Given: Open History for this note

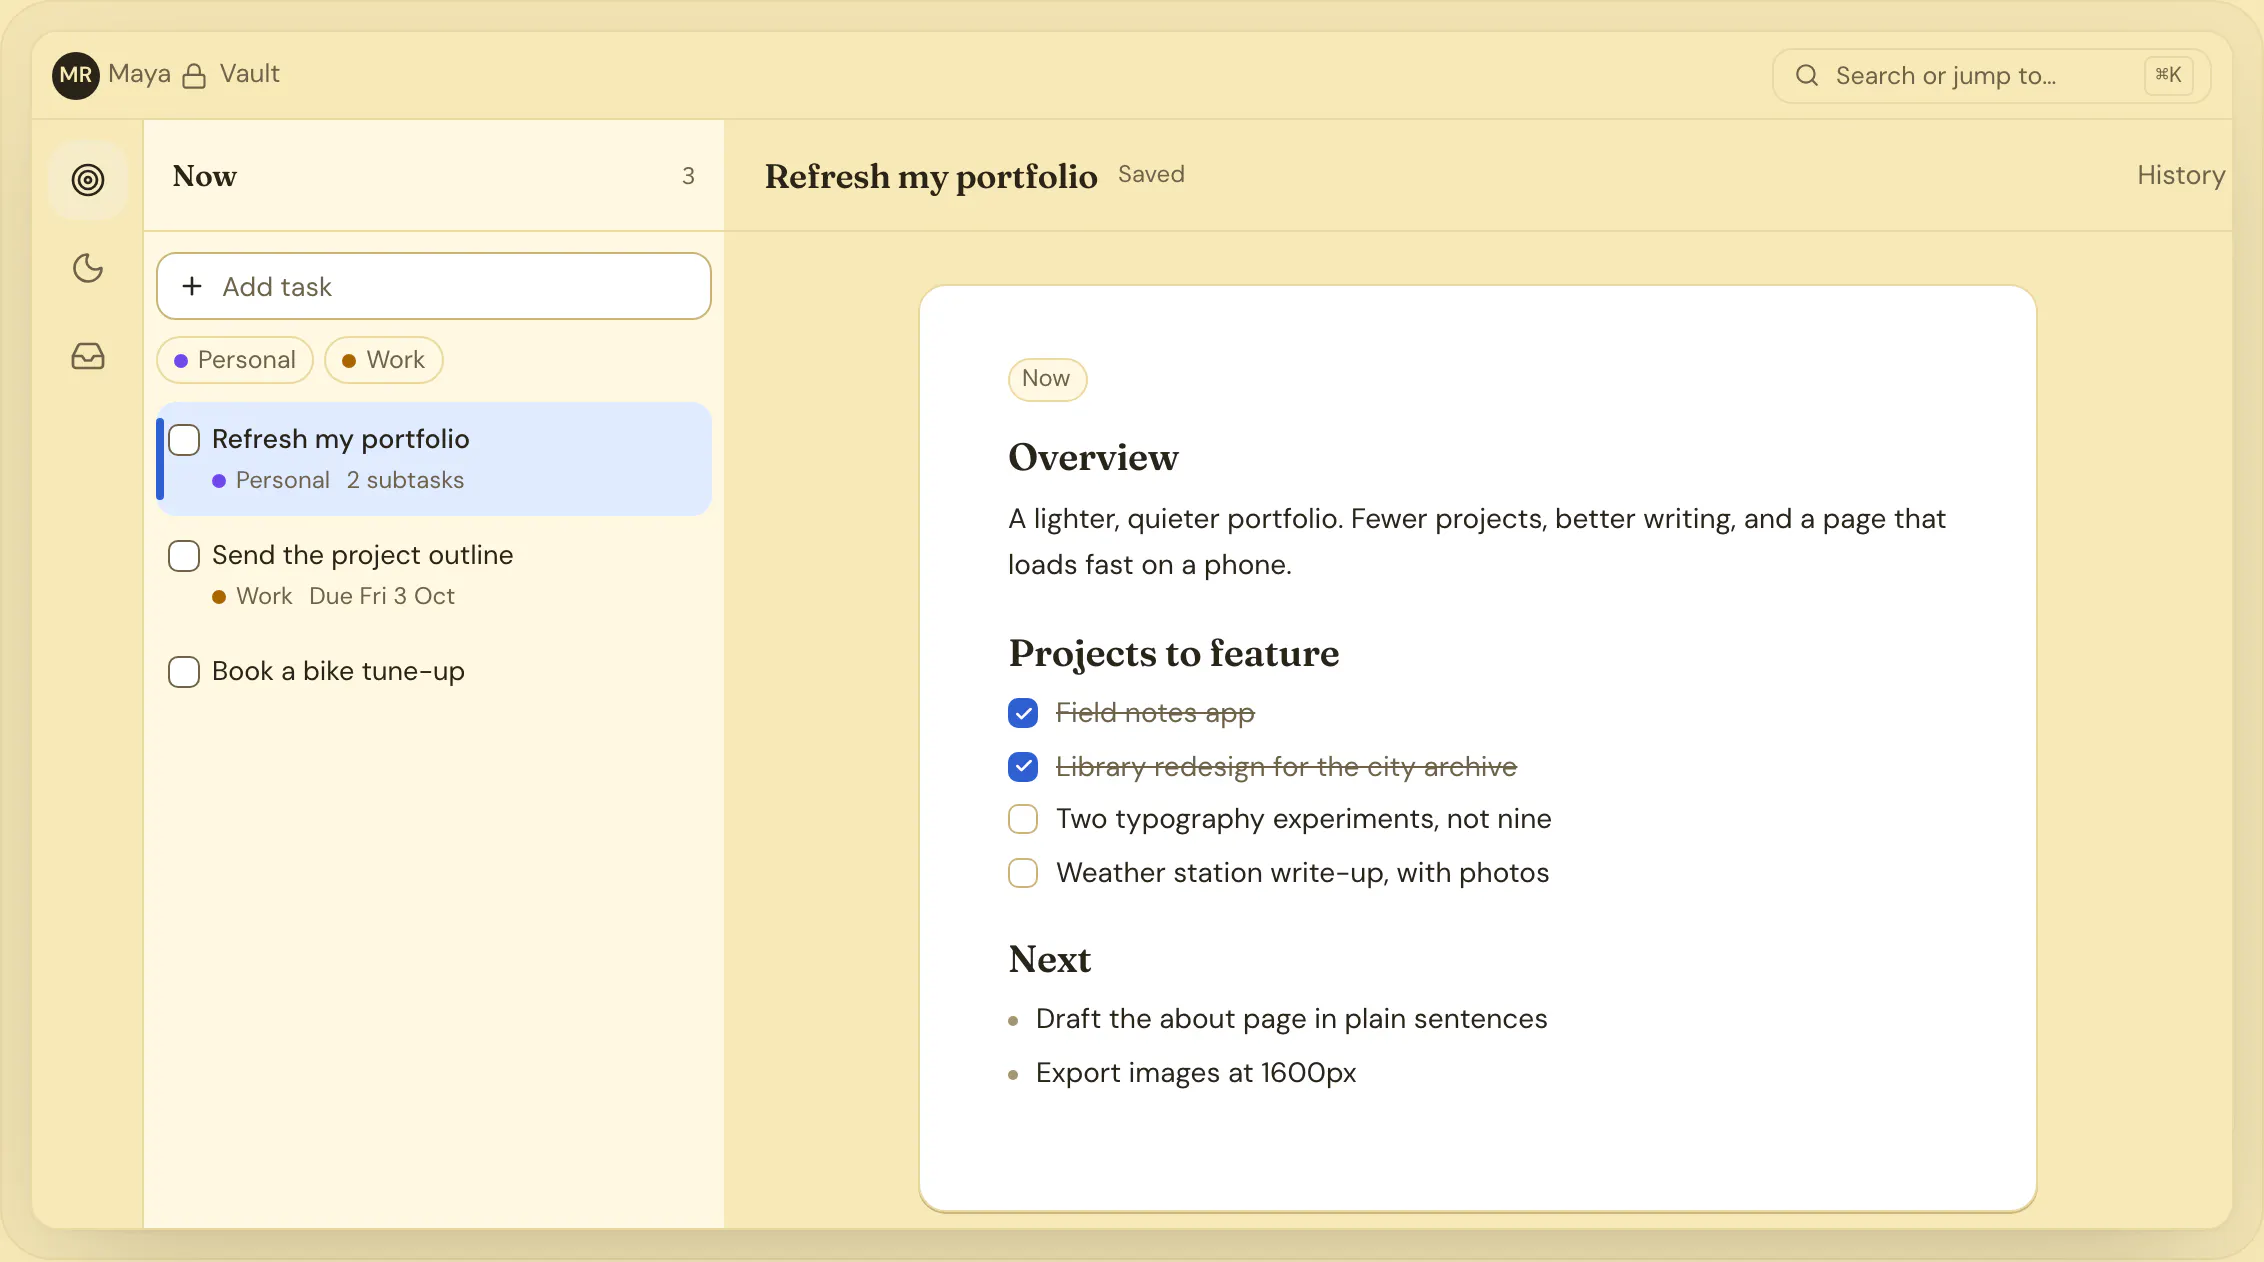Looking at the screenshot, I should coord(2181,175).
